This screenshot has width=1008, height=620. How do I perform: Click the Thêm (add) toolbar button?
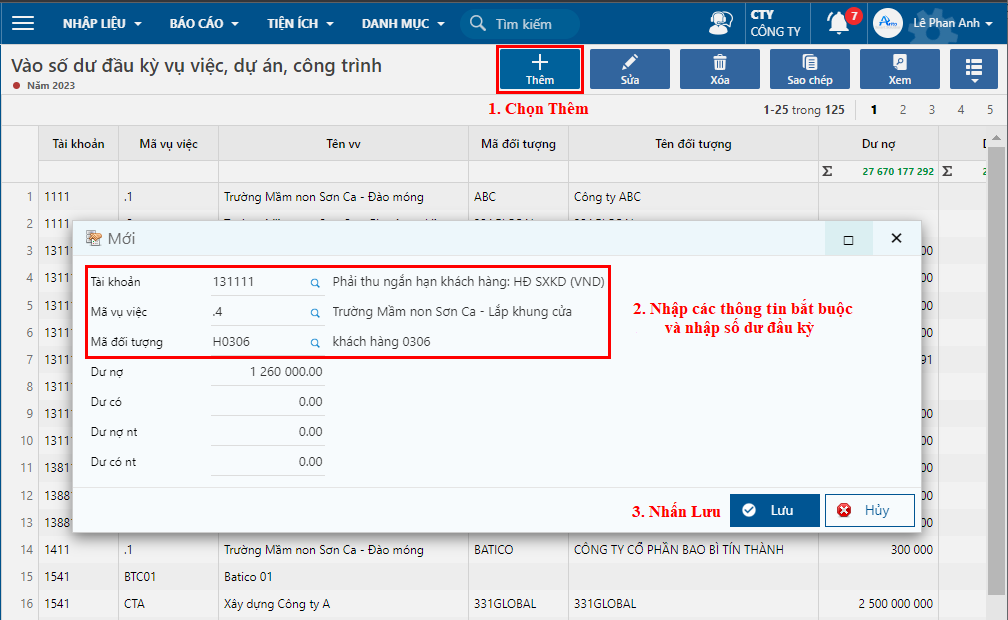tap(540, 69)
